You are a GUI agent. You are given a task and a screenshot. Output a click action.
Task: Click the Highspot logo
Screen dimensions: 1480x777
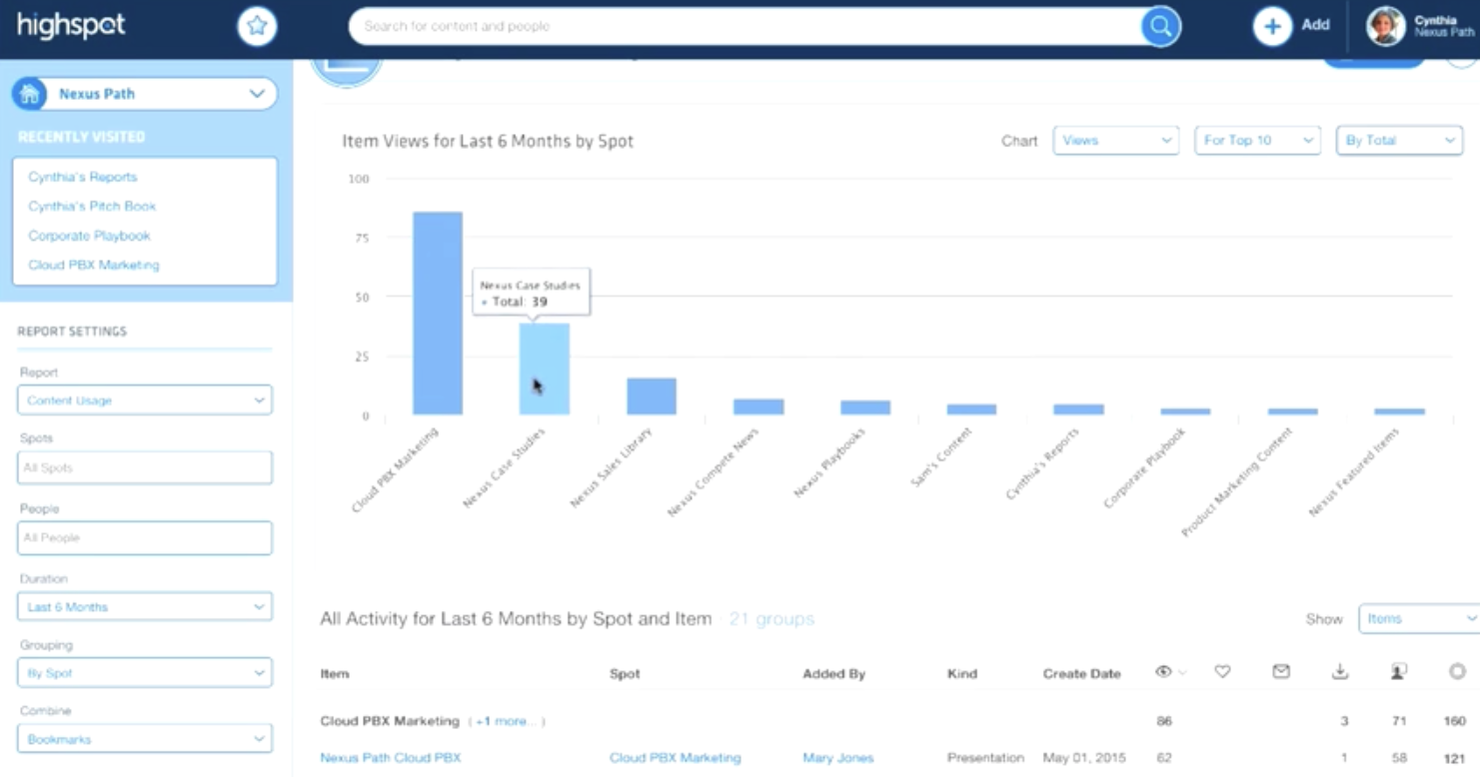[71, 26]
